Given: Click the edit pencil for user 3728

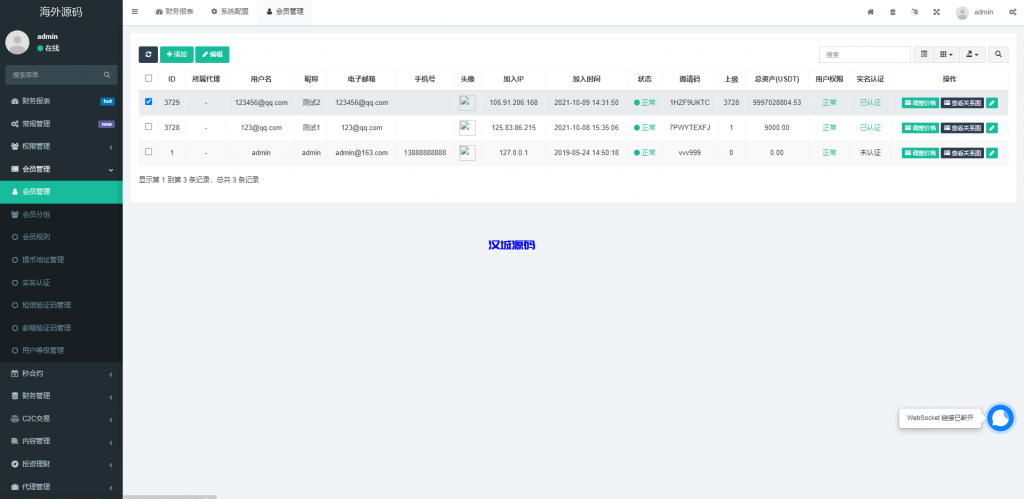Looking at the screenshot, I should pyautogui.click(x=991, y=127).
